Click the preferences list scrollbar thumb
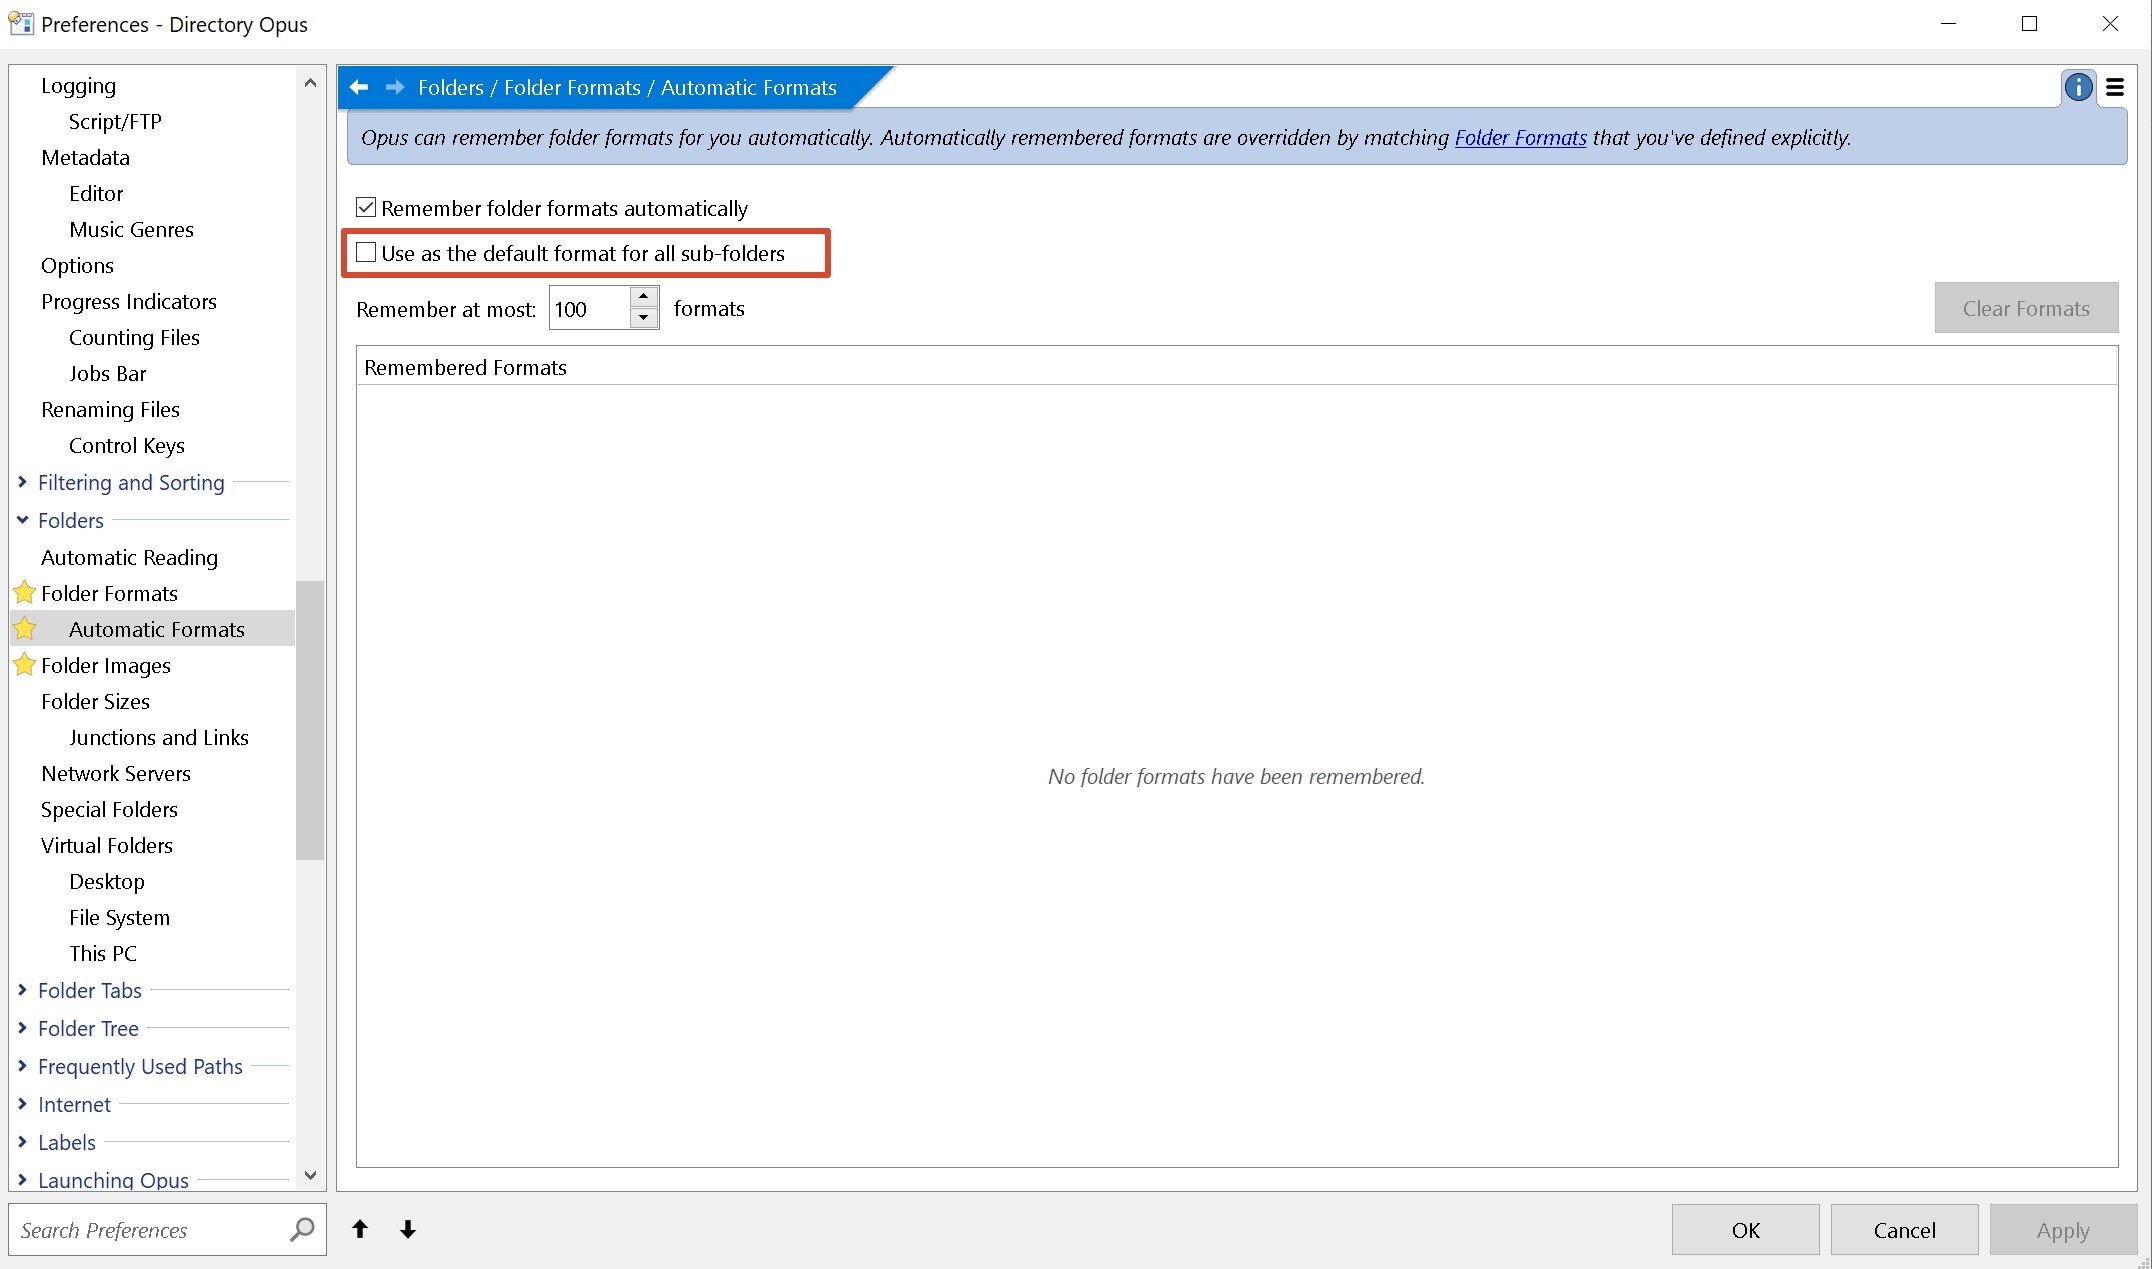This screenshot has width=2152, height=1269. click(310, 720)
